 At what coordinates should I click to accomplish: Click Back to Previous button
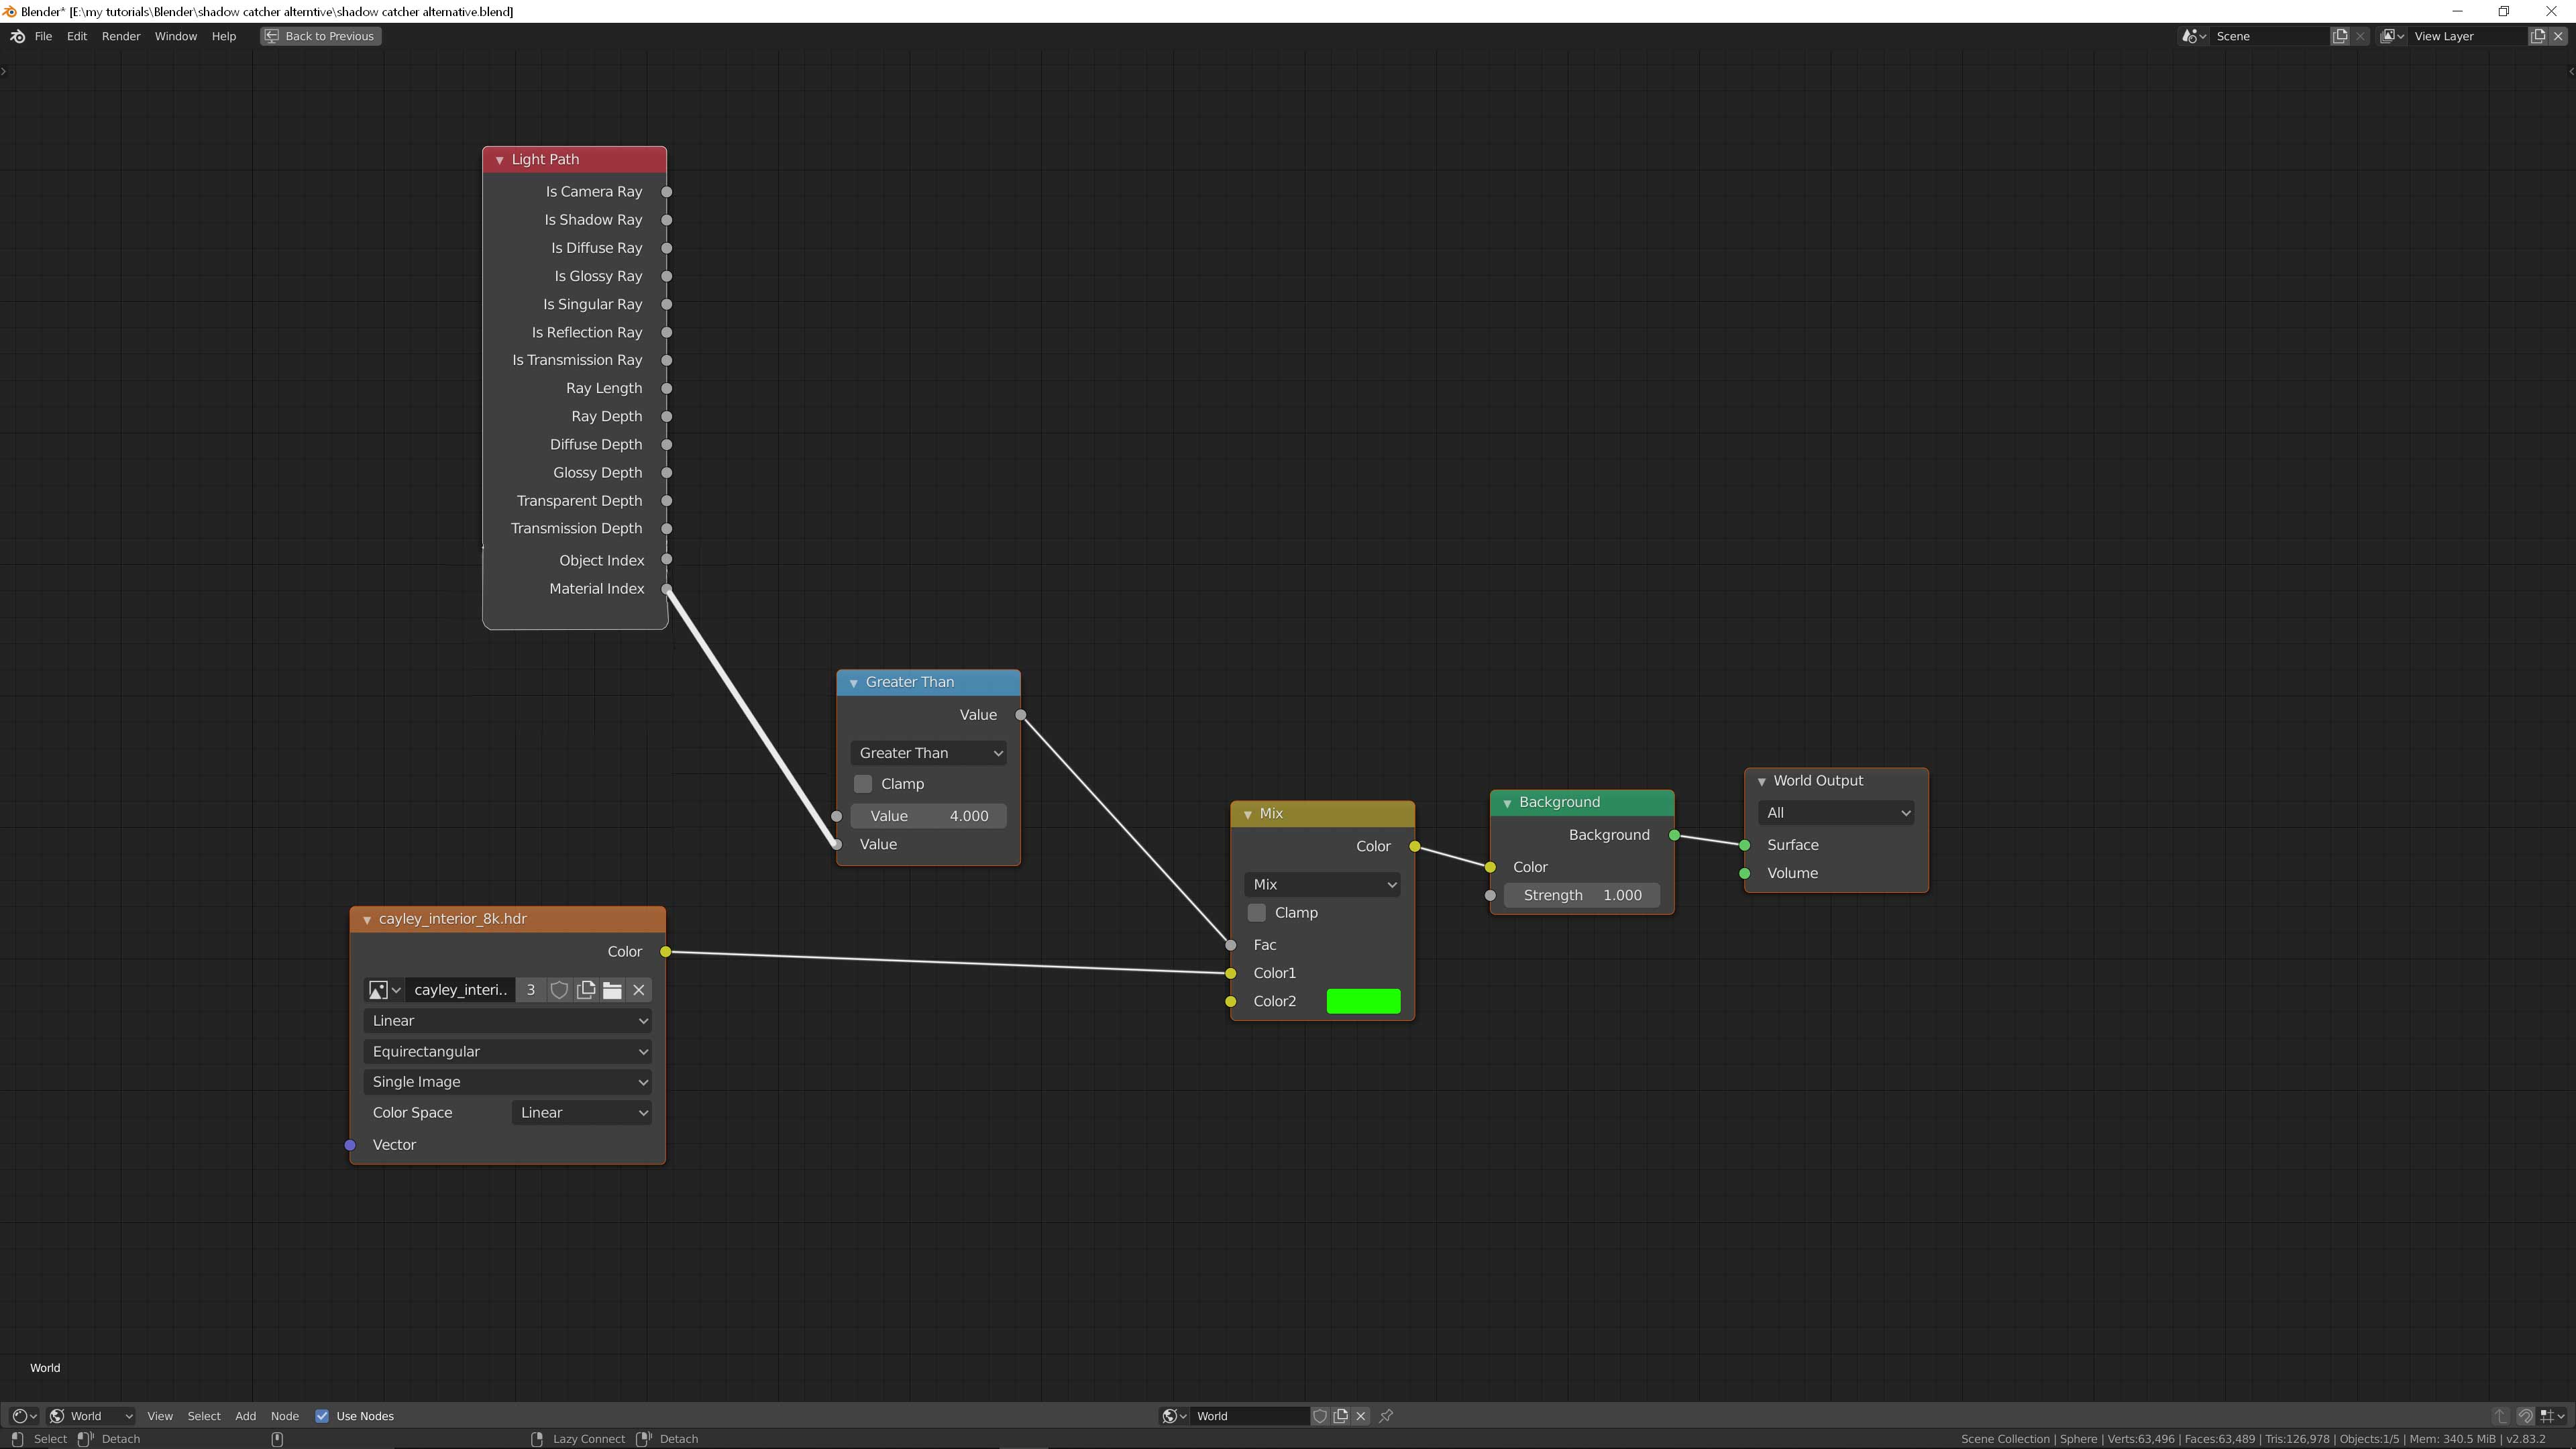[x=320, y=36]
